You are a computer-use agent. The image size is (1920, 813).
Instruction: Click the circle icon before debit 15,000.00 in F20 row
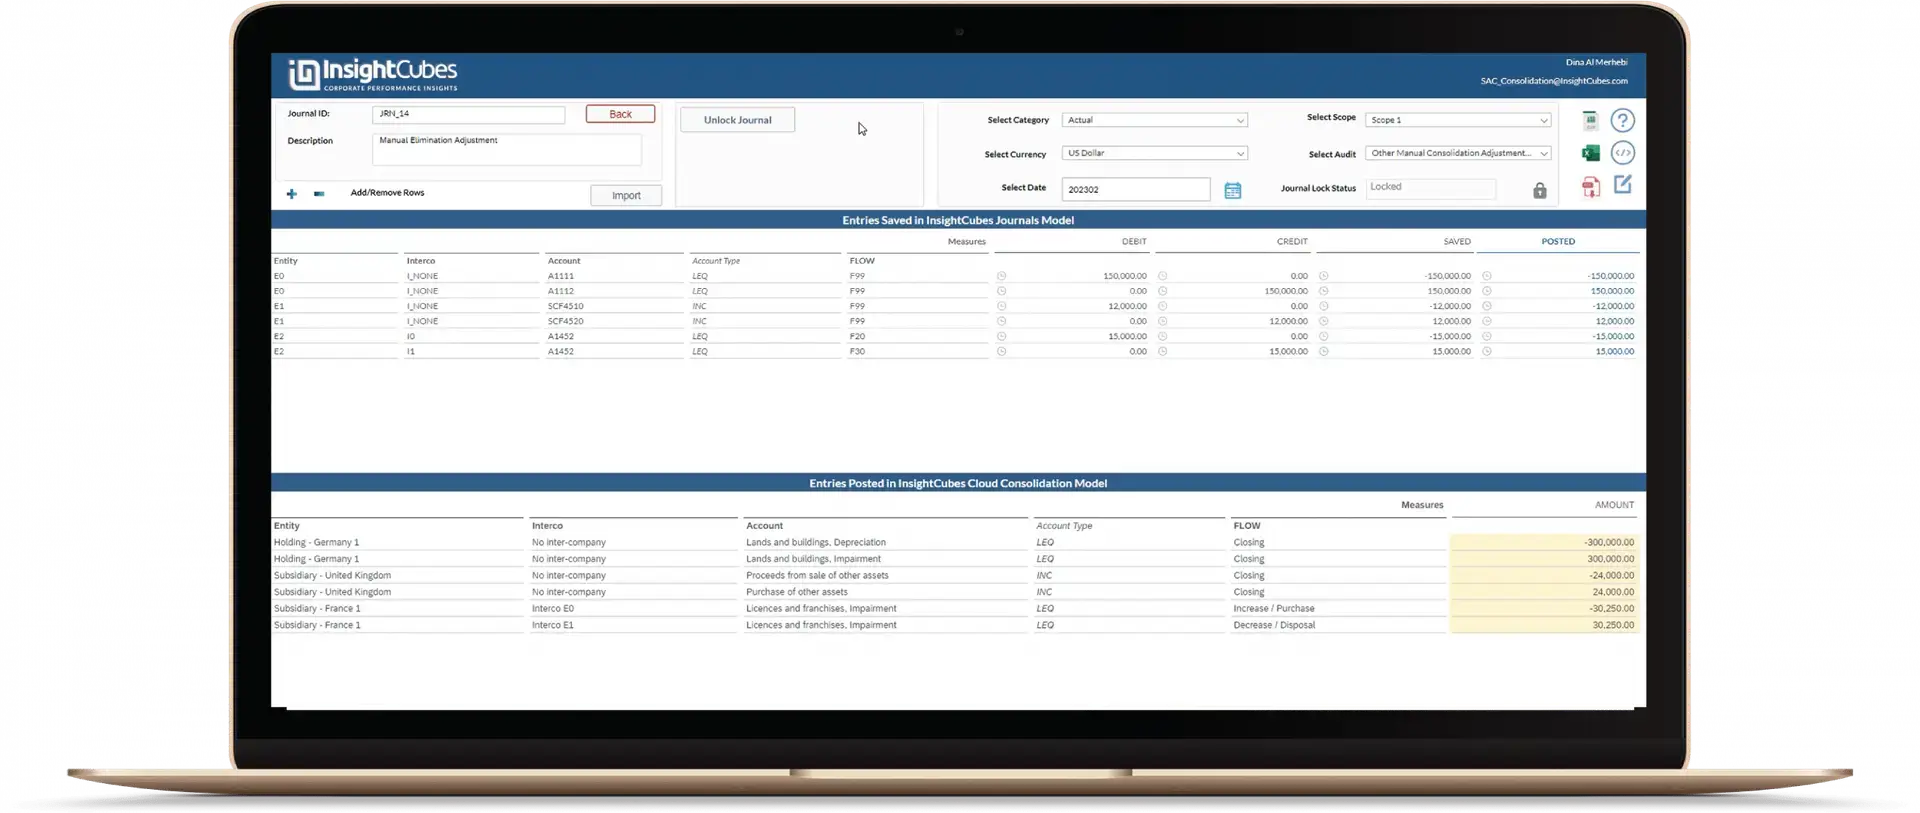[x=1001, y=336]
